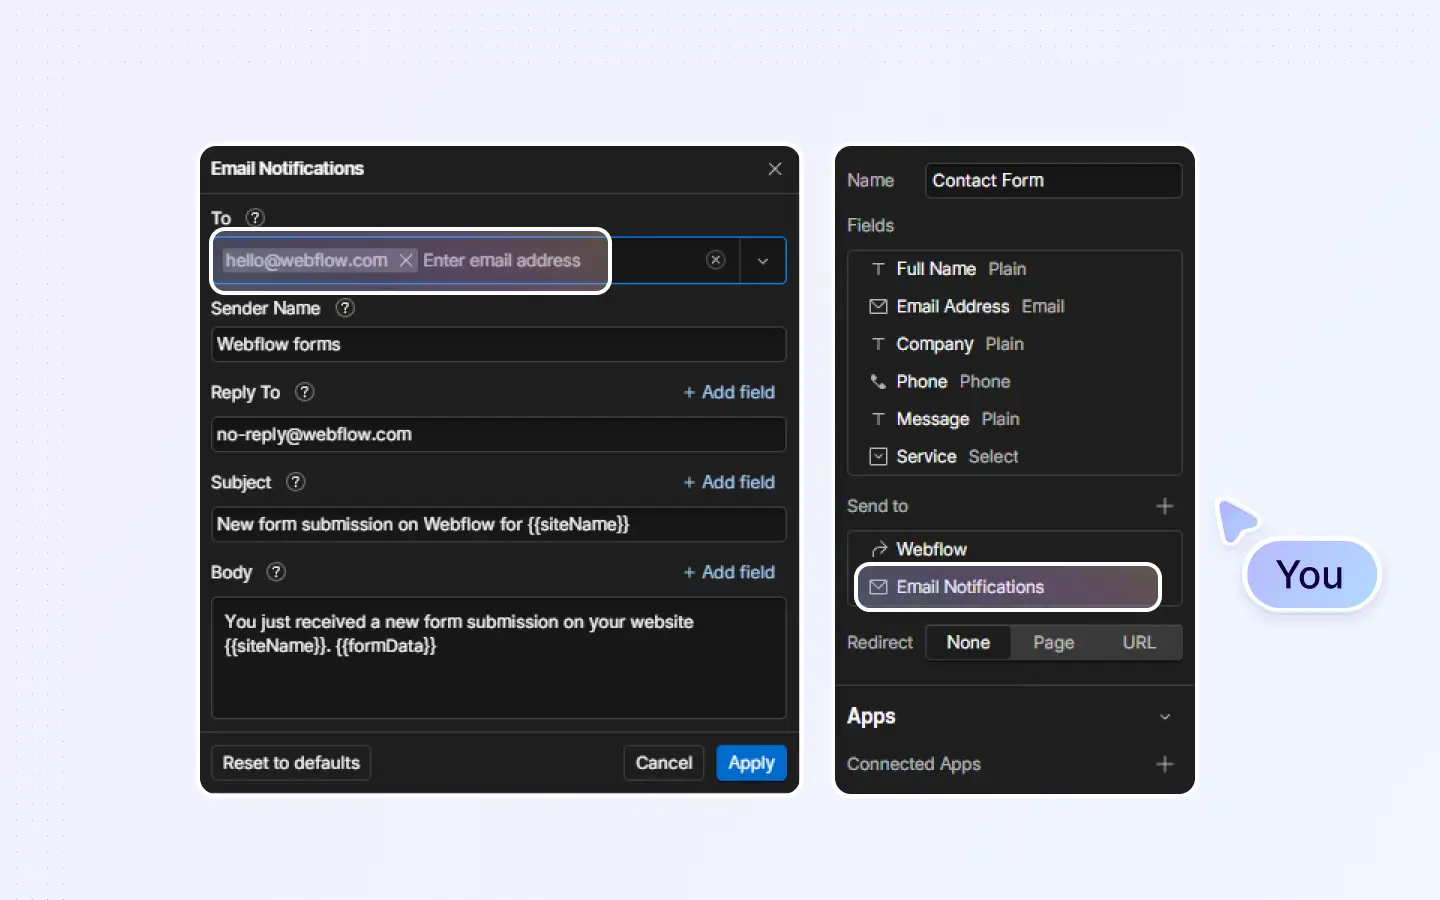Click the Email Notifications envelope icon
Image resolution: width=1440 pixels, height=900 pixels.
point(878,587)
